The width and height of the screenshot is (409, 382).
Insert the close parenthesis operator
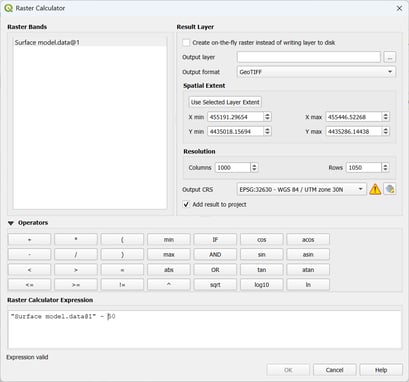(122, 254)
